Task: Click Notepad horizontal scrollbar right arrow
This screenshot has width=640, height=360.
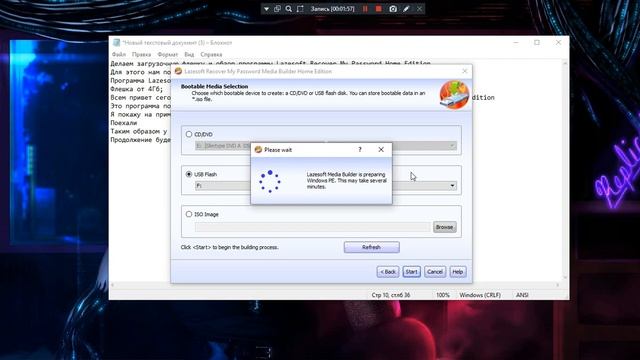Action: (x=558, y=285)
